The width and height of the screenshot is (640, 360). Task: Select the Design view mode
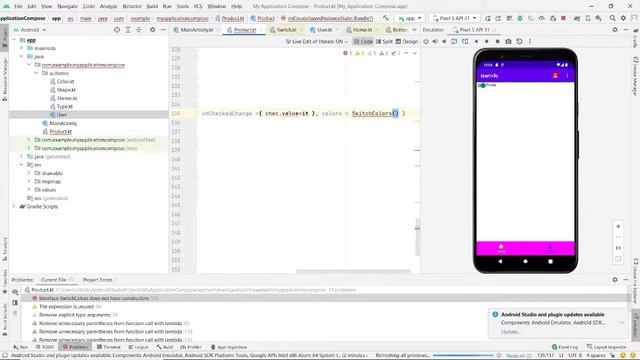click(x=407, y=42)
